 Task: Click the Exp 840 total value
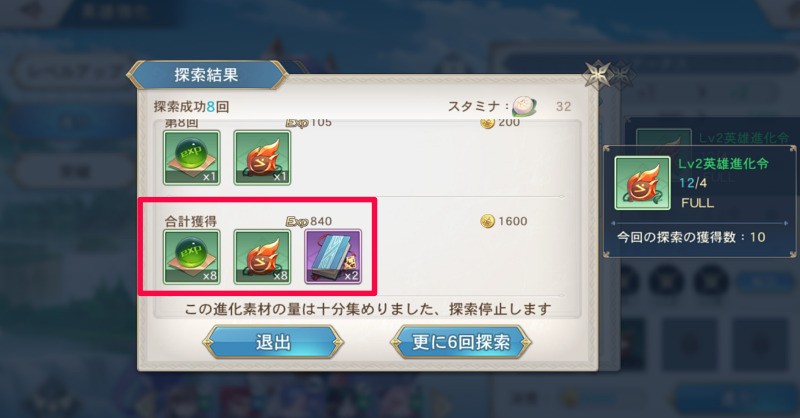coord(309,221)
